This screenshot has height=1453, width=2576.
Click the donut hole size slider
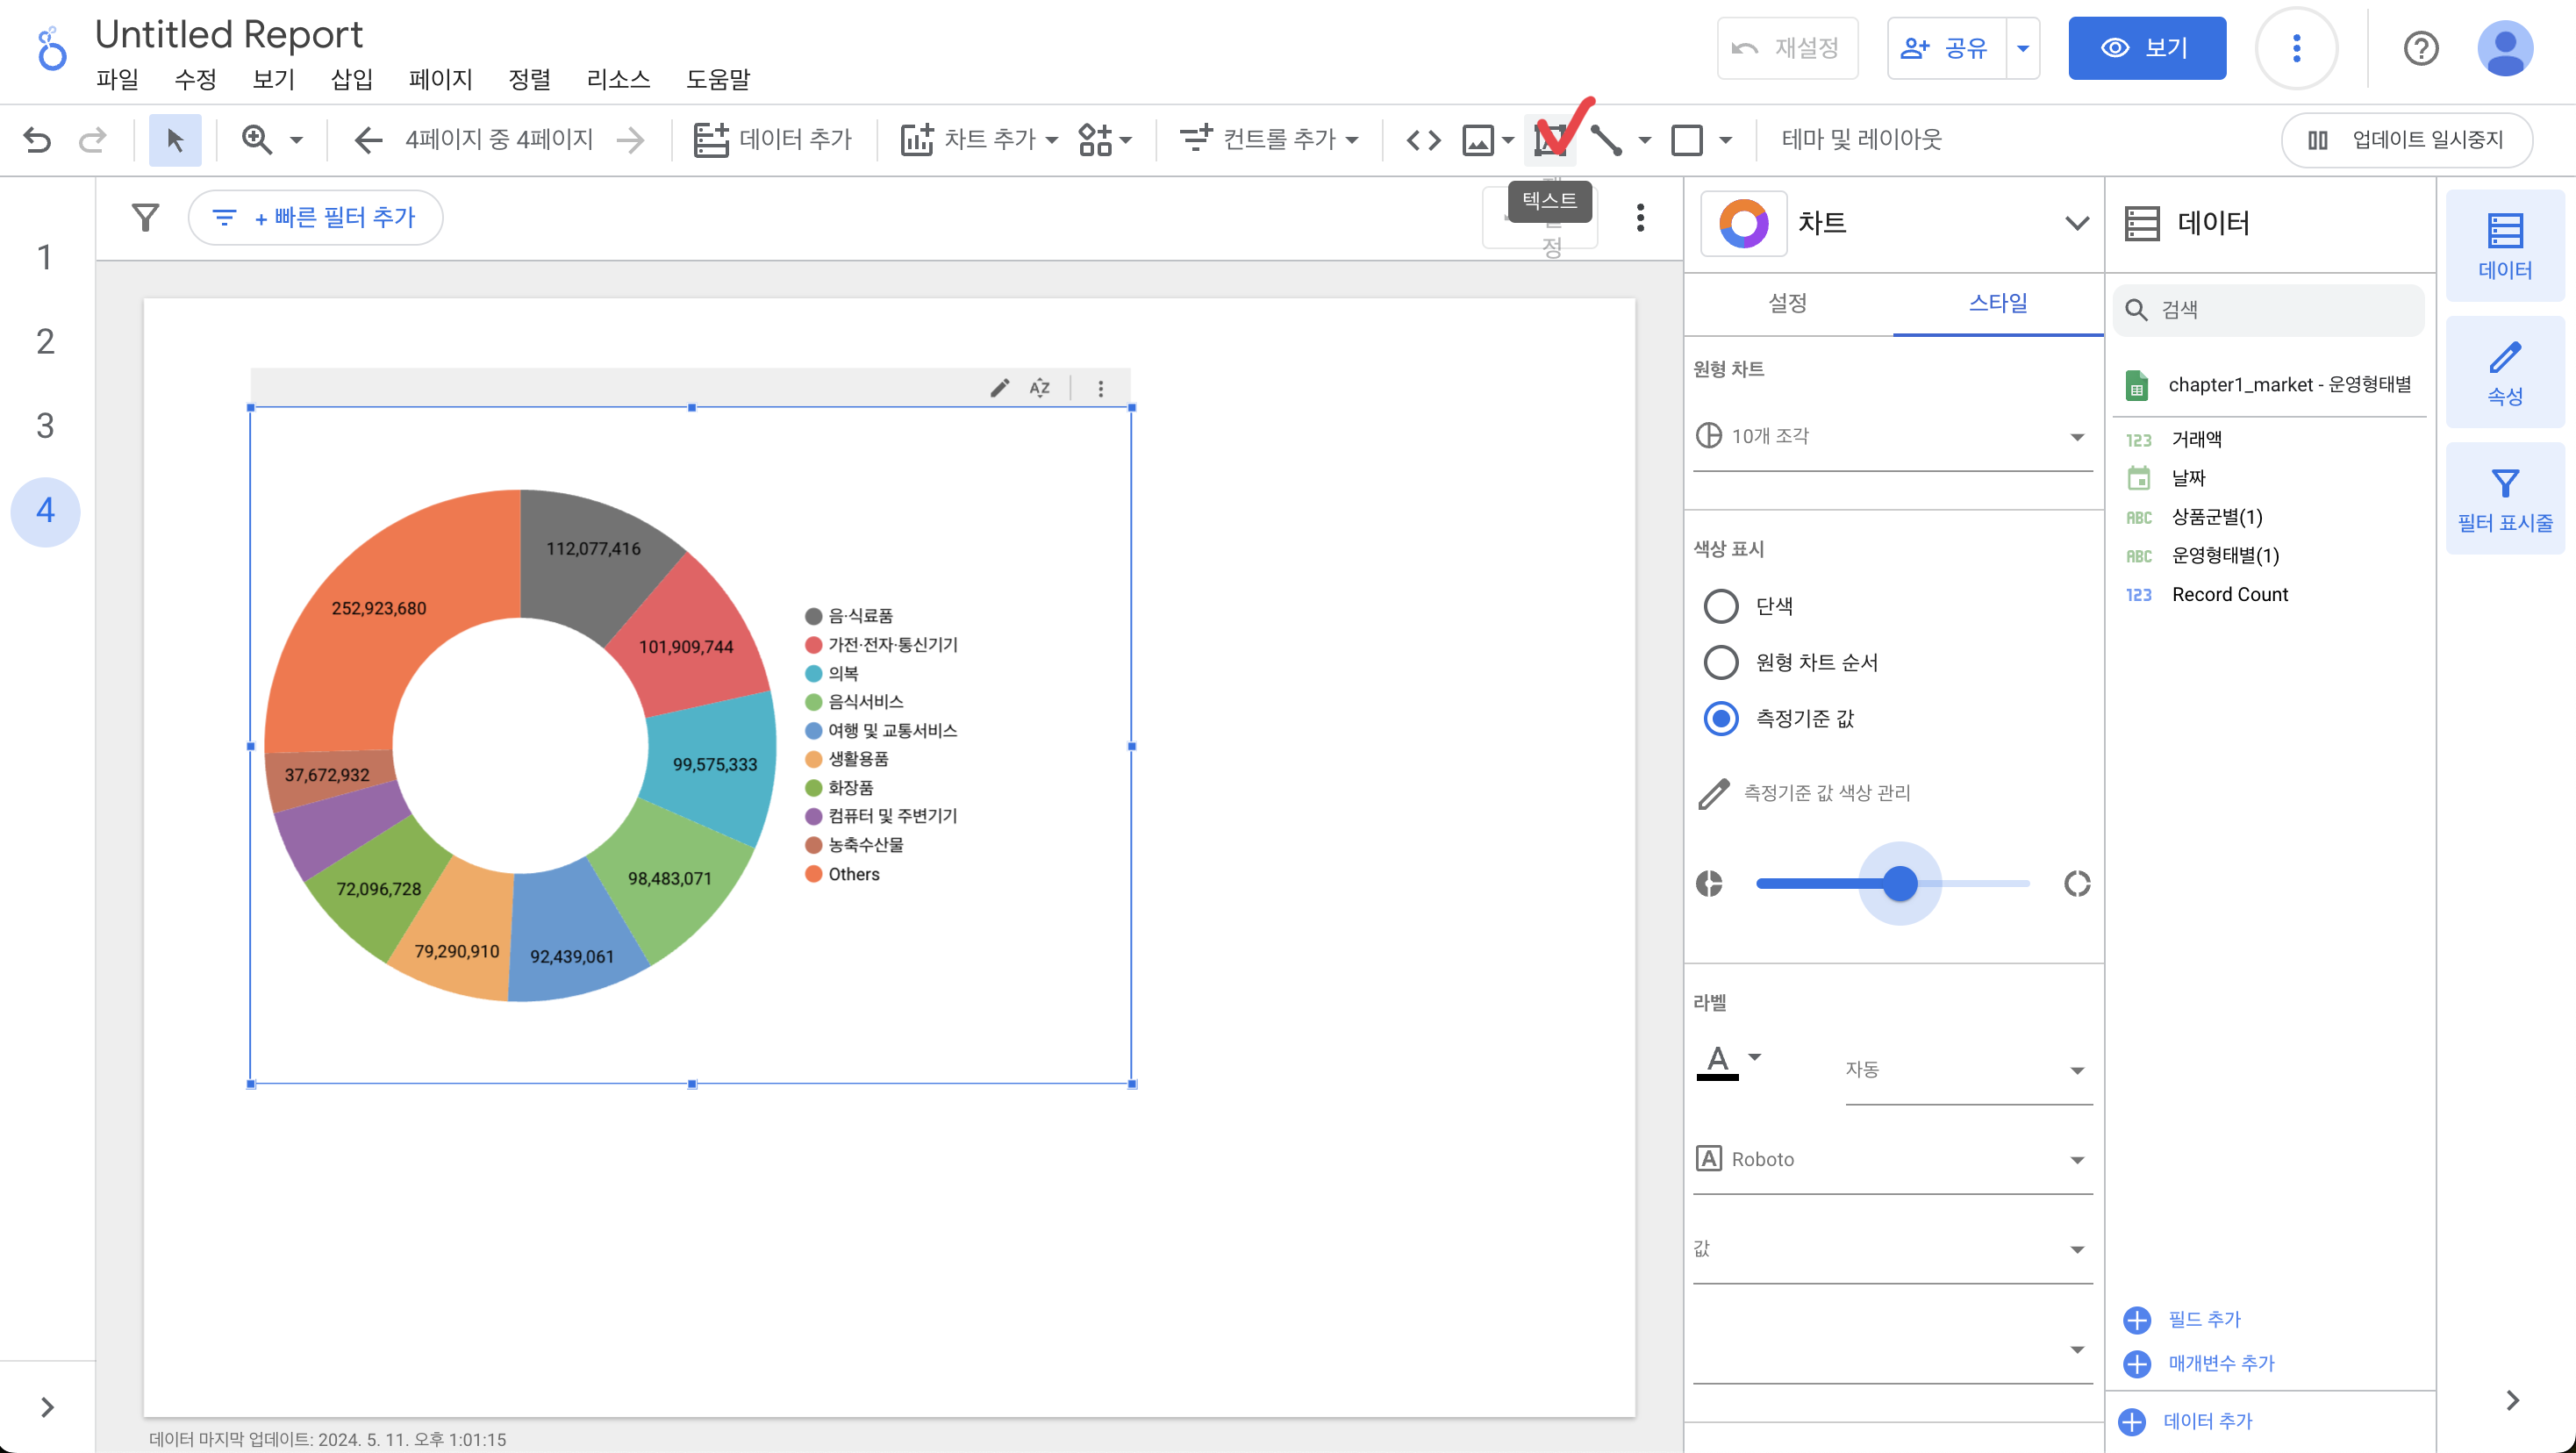click(1899, 884)
